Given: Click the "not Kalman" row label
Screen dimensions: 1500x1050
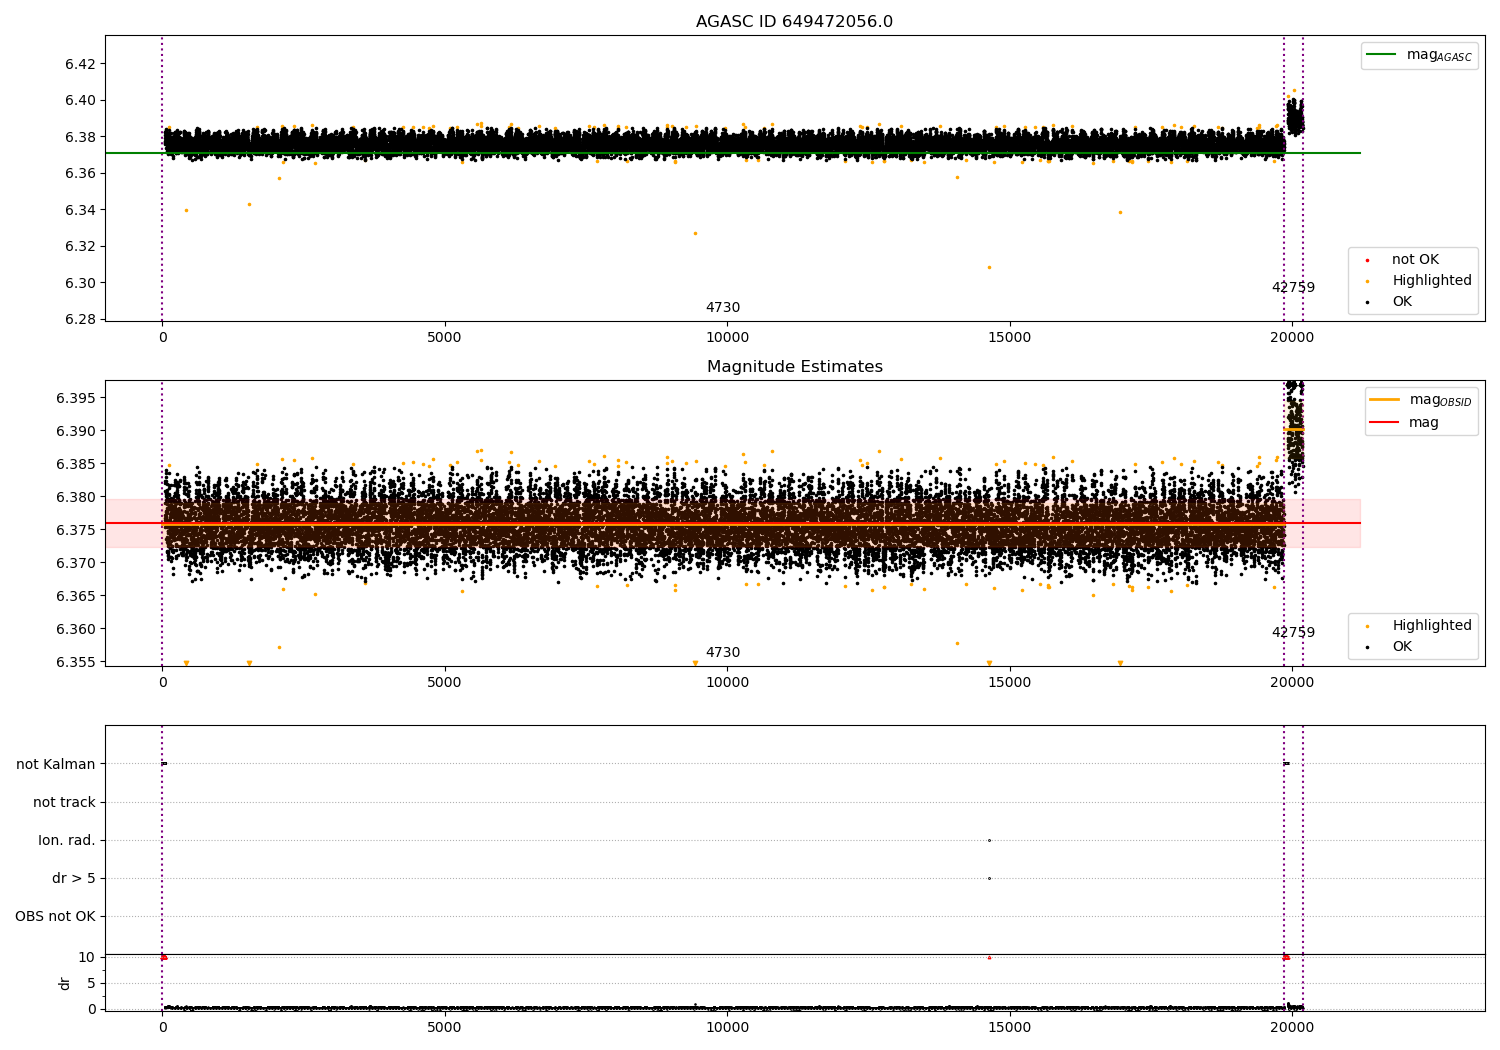Looking at the screenshot, I should click(x=56, y=764).
